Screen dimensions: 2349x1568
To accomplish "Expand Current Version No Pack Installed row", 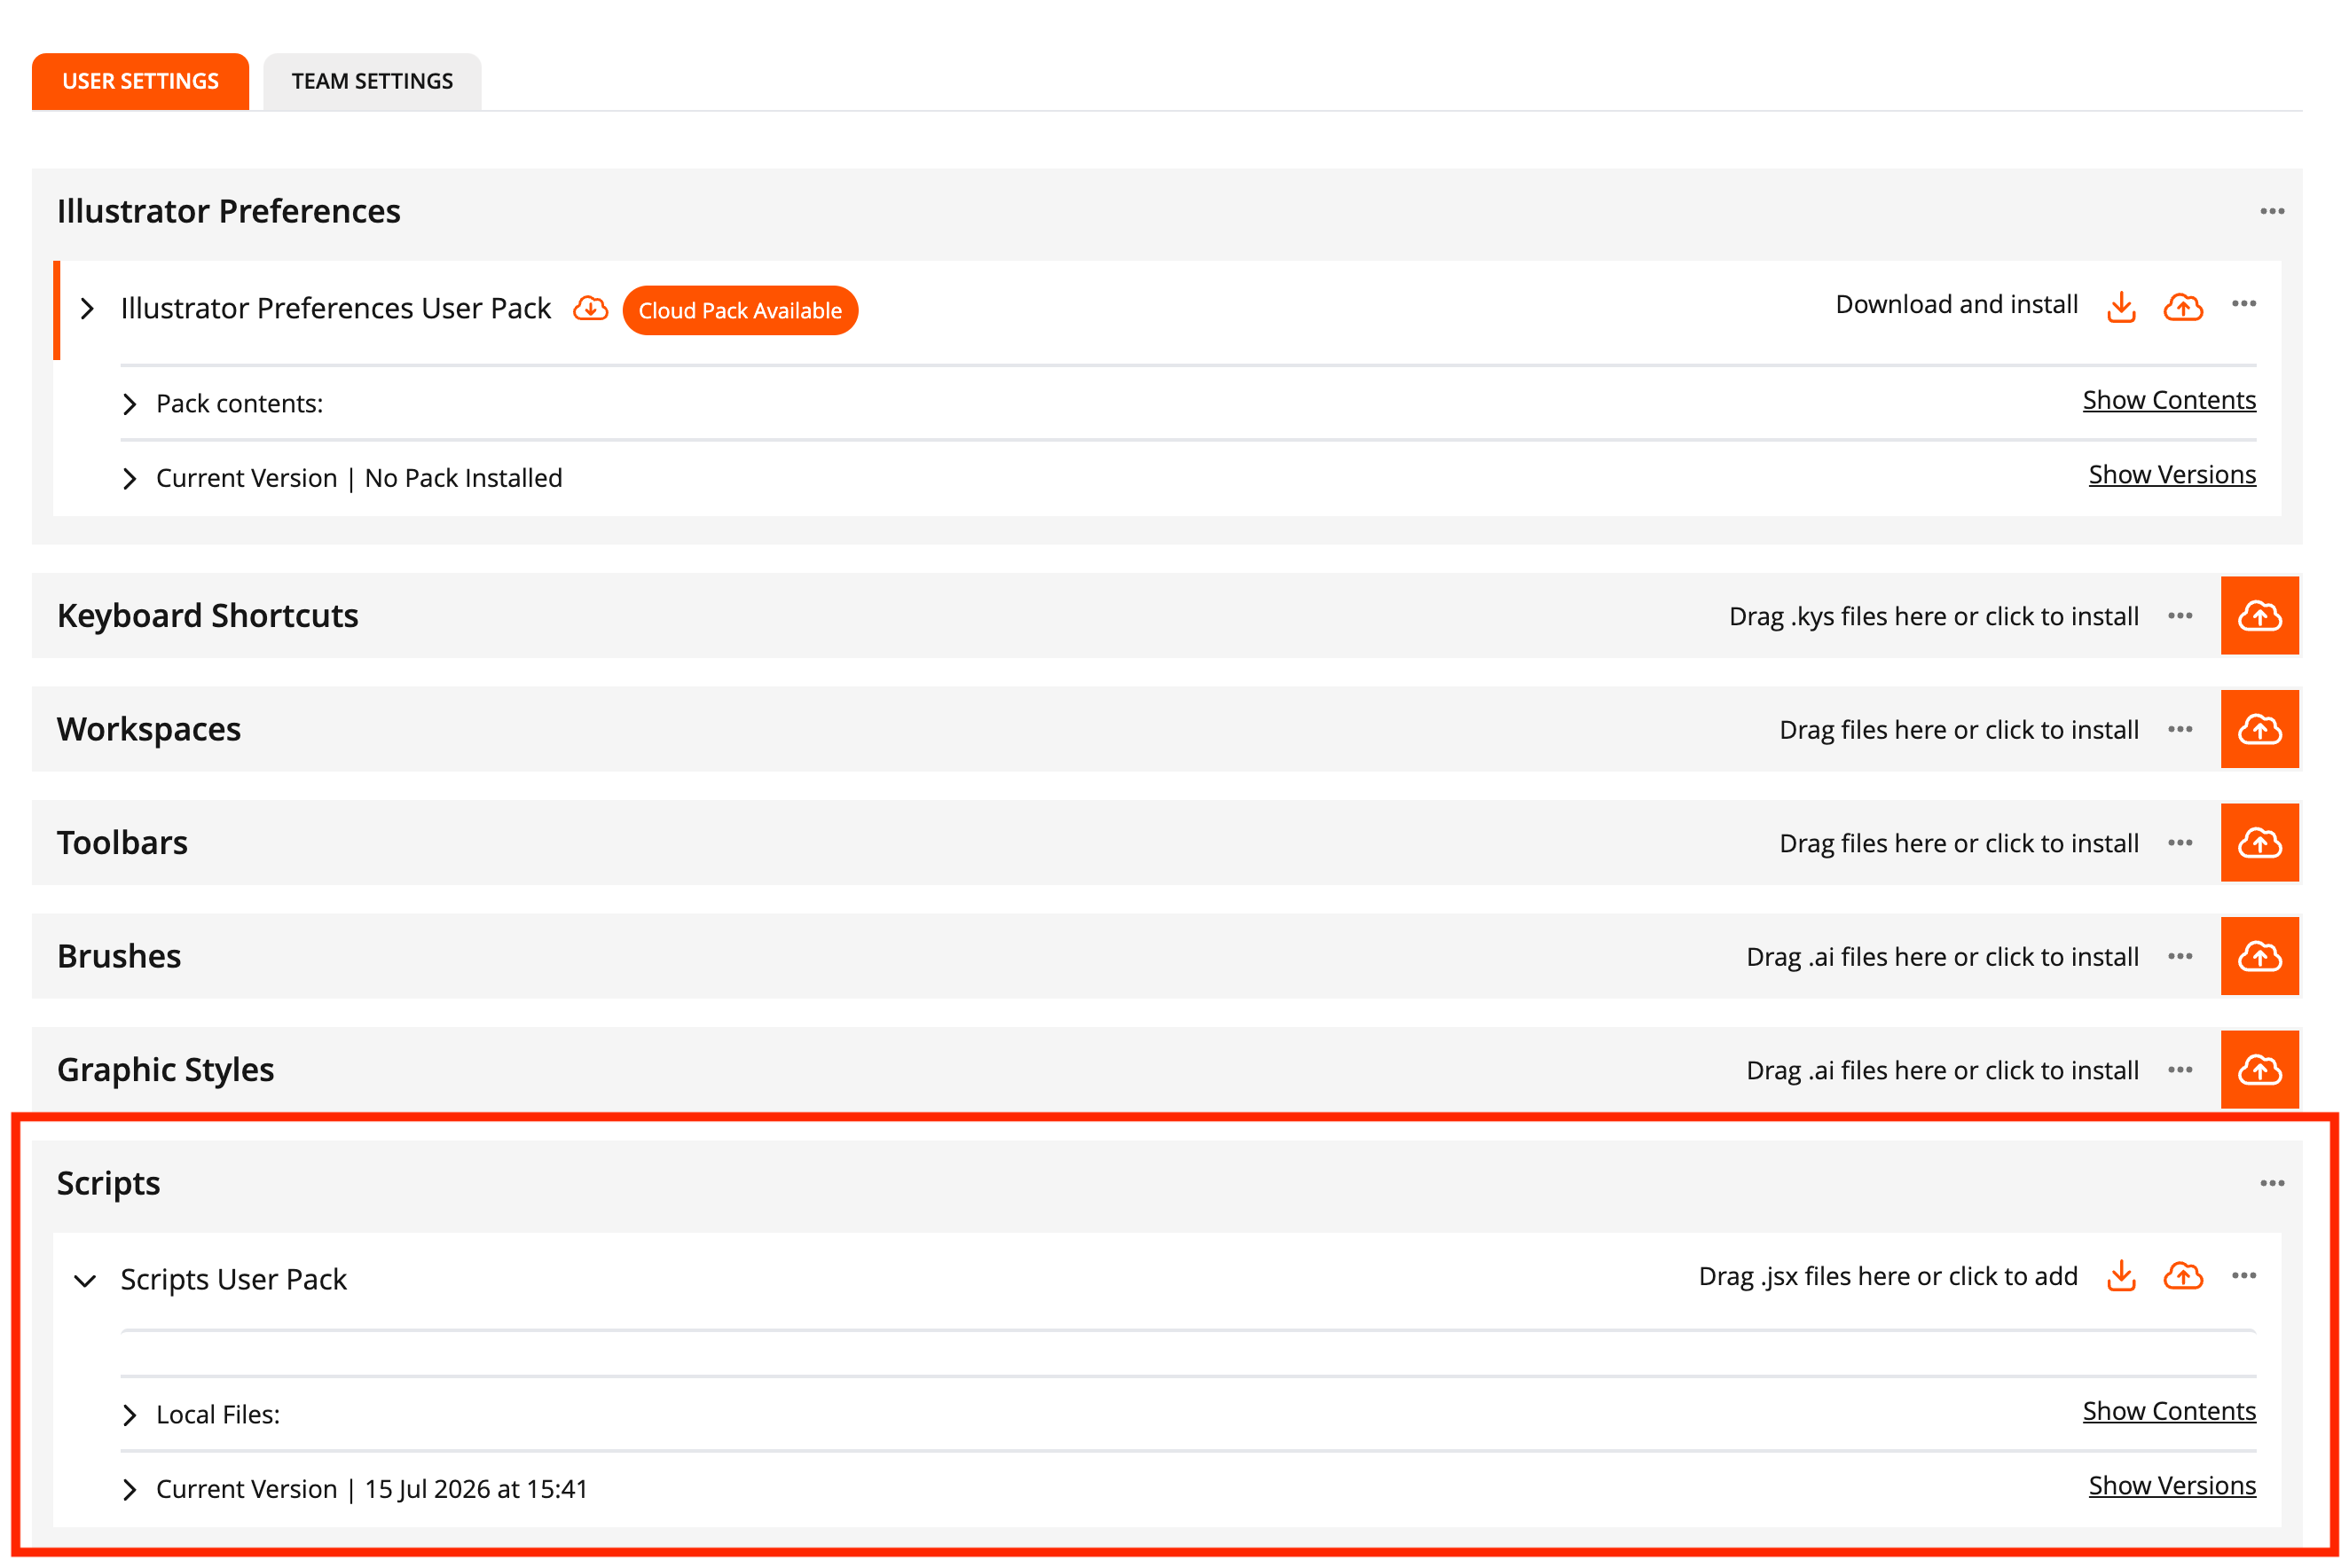I will (129, 479).
